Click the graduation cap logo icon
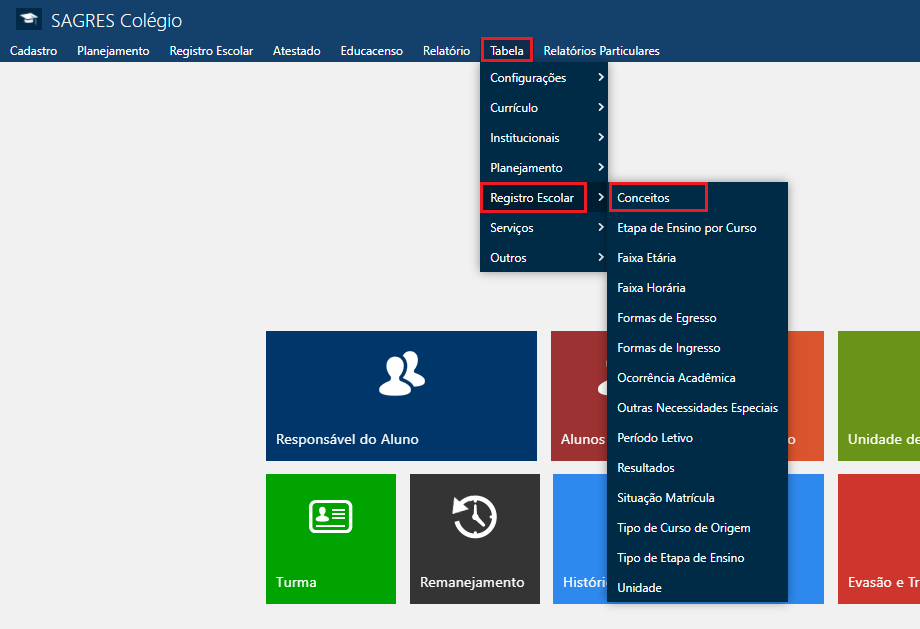Image resolution: width=920 pixels, height=629 pixels. (29, 20)
